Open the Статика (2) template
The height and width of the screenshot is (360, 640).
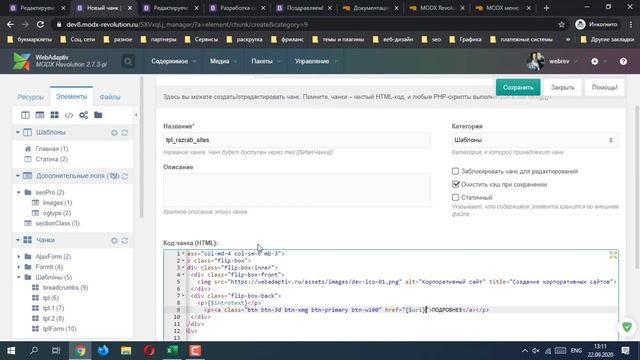51,159
